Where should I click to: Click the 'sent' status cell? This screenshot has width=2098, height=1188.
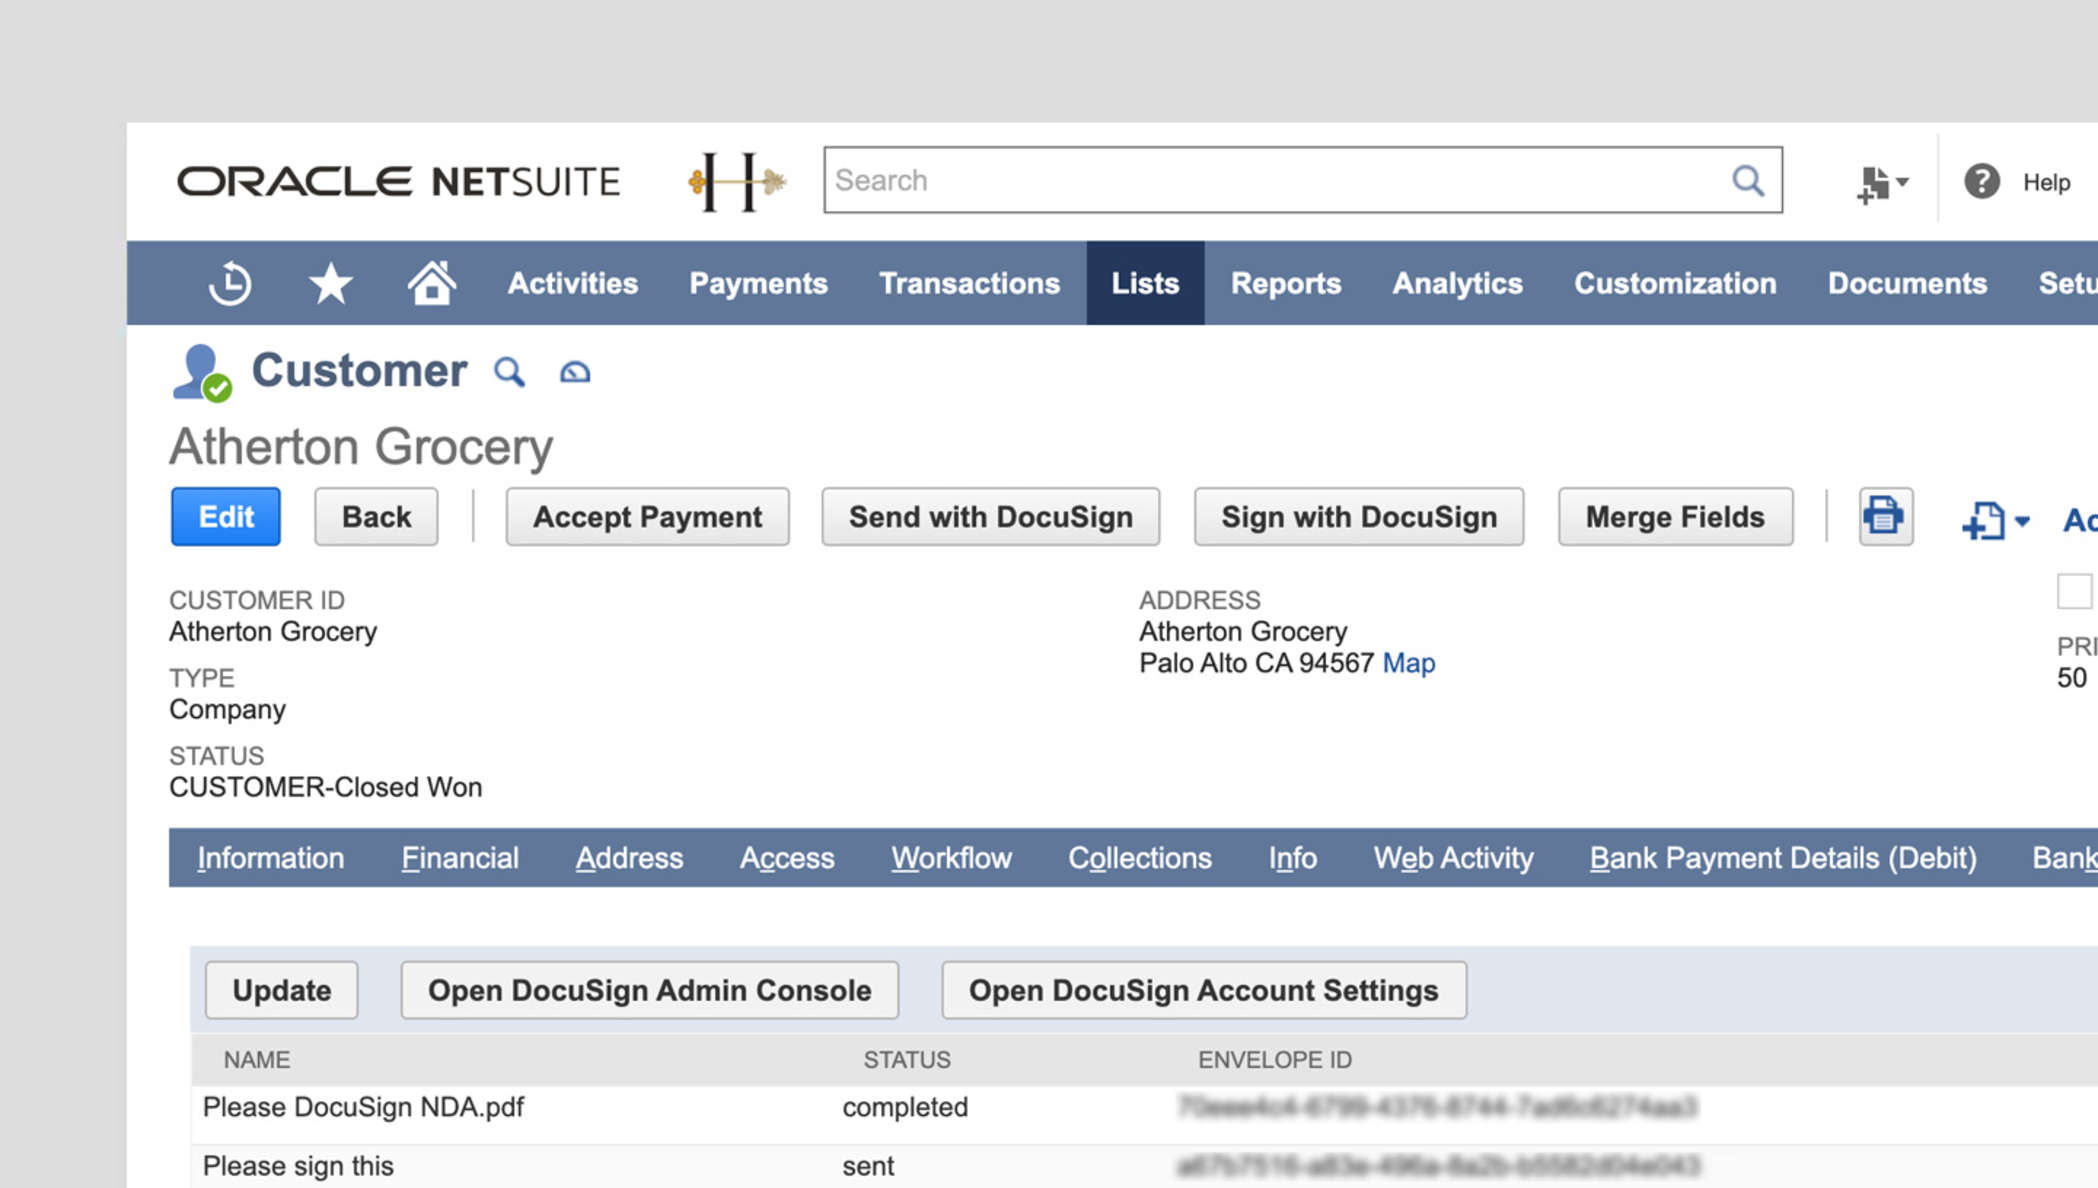click(868, 1166)
